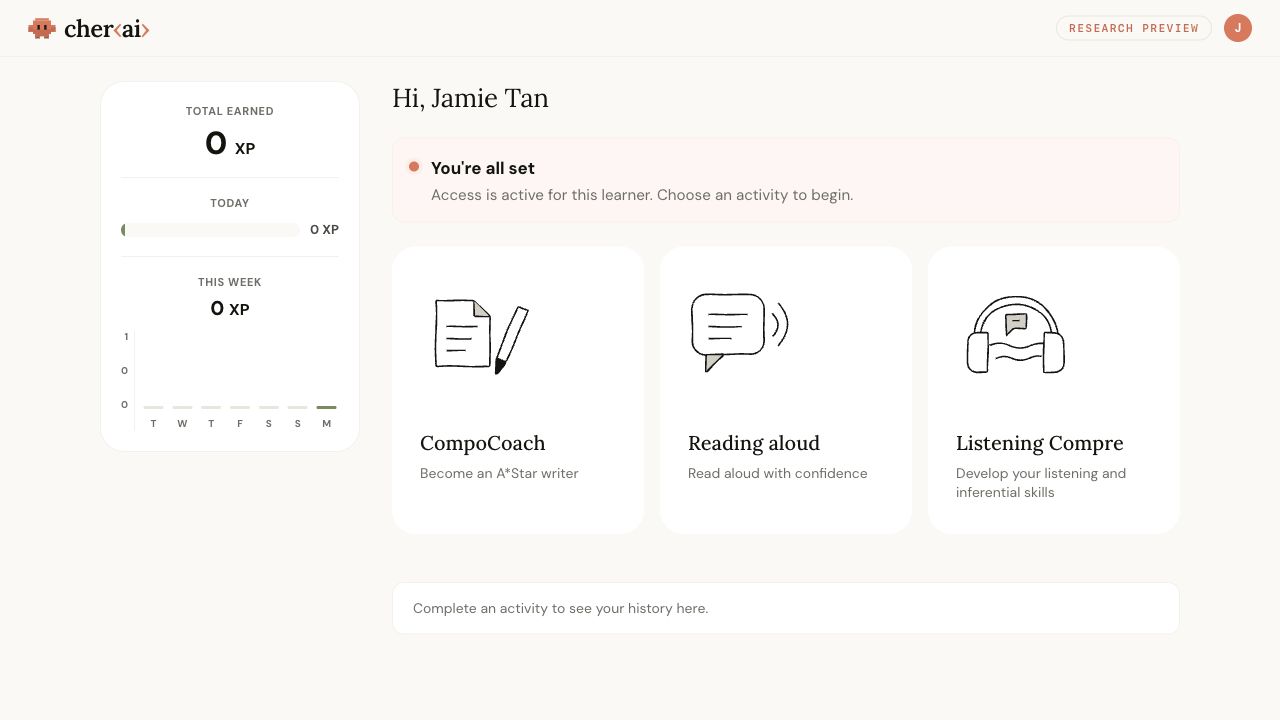Image resolution: width=1280 pixels, height=720 pixels.
Task: Click the Total Earned 0 XP value
Action: click(x=230, y=144)
